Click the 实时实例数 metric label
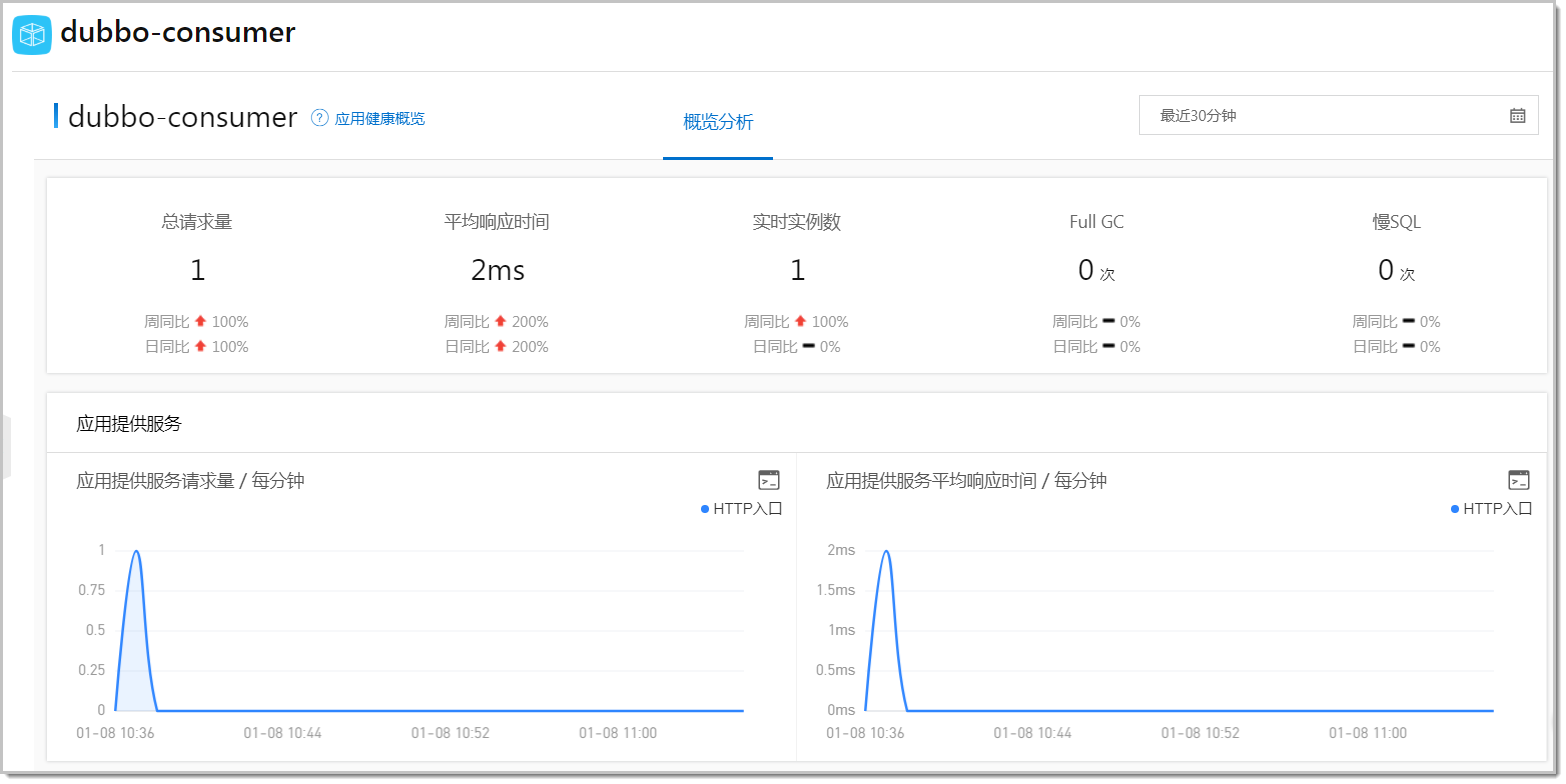The image size is (1566, 784). click(x=797, y=222)
